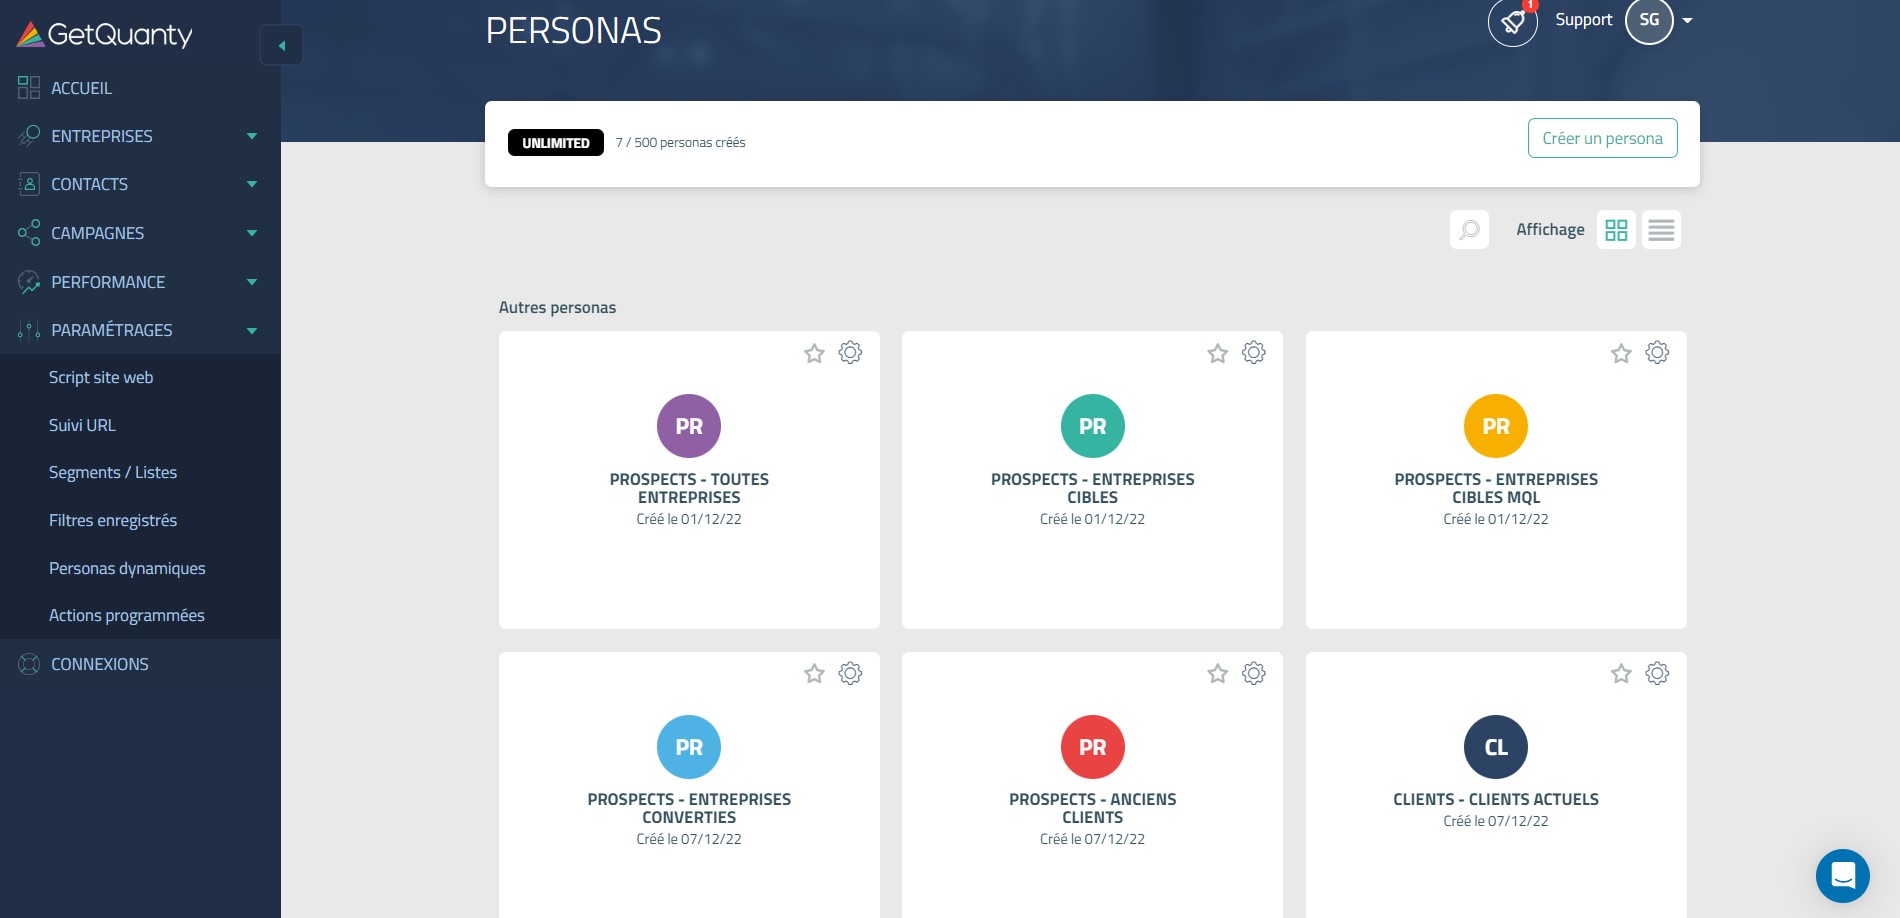The width and height of the screenshot is (1900, 918).
Task: Open settings gear for Prospects - Entreprises Cibles MQL
Action: pos(1657,352)
